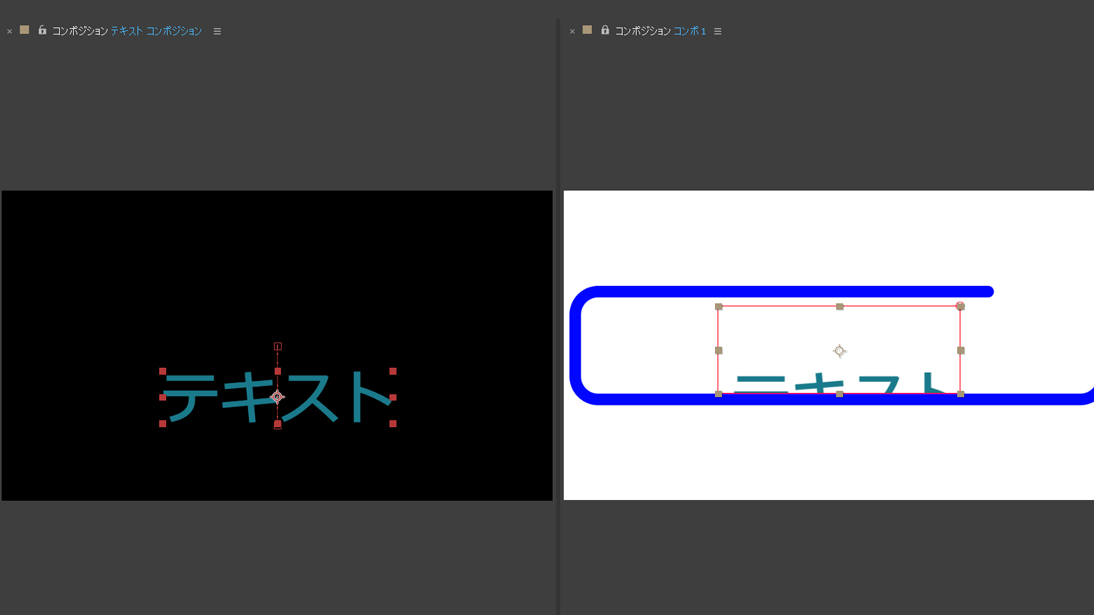This screenshot has height=615, width=1094.
Task: Click the コンポ 1 composition name link
Action: click(689, 31)
